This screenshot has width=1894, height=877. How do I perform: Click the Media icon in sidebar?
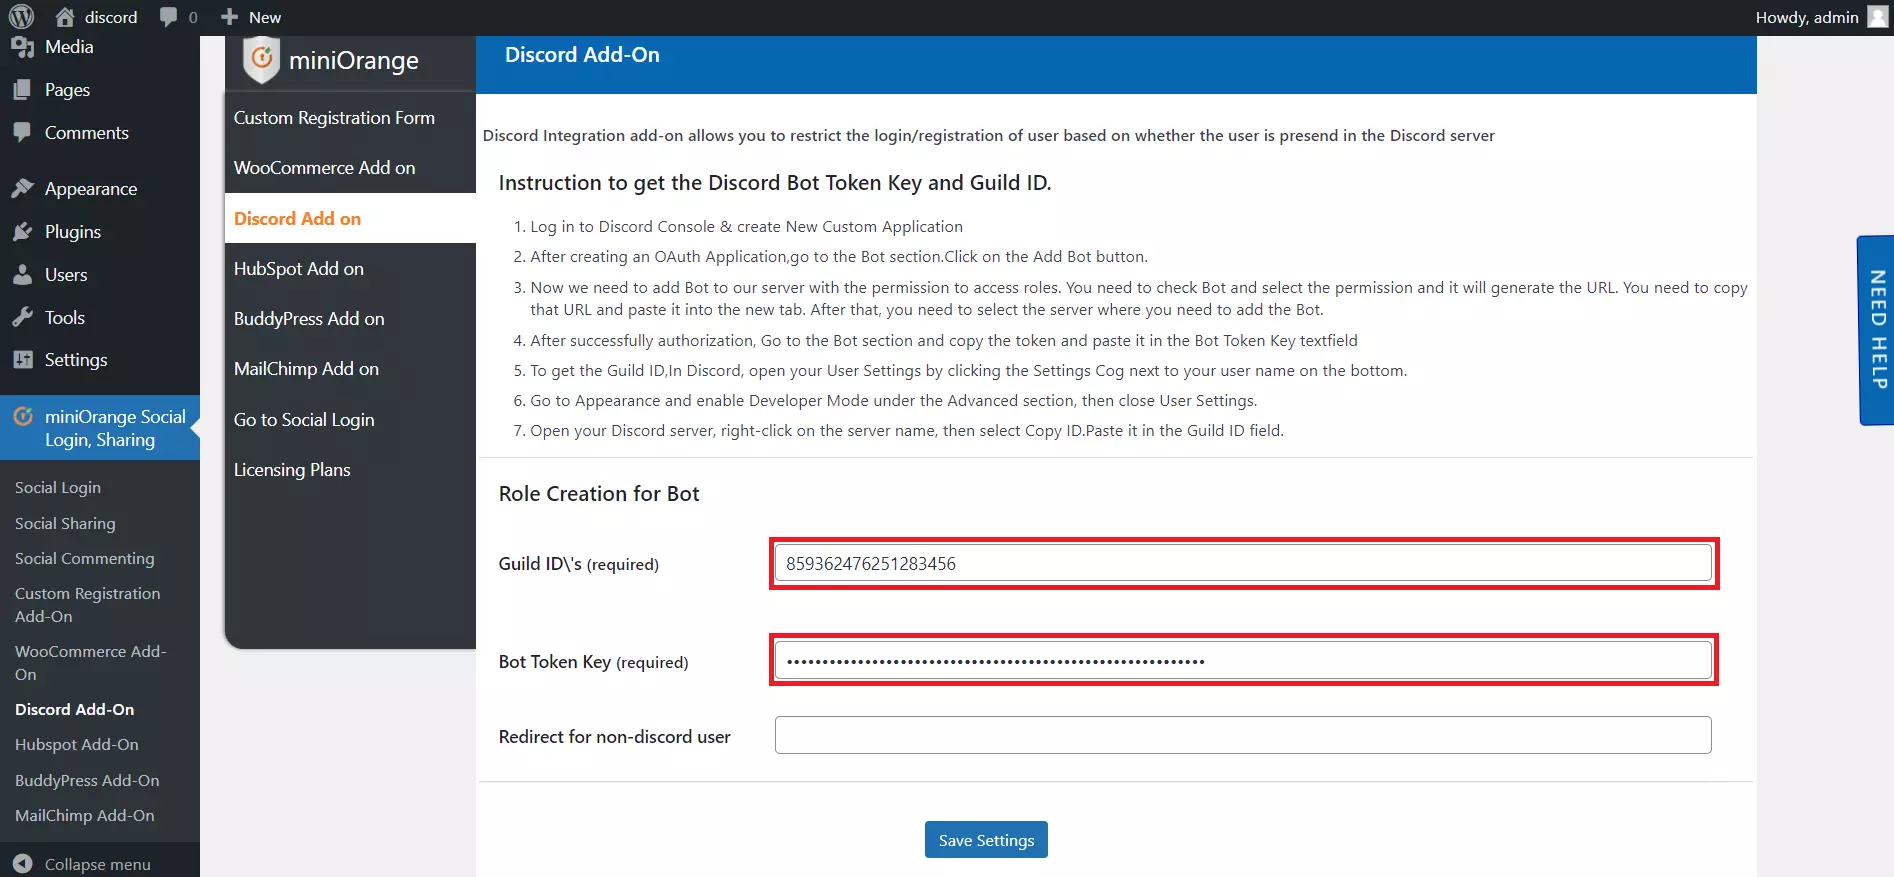[23, 47]
